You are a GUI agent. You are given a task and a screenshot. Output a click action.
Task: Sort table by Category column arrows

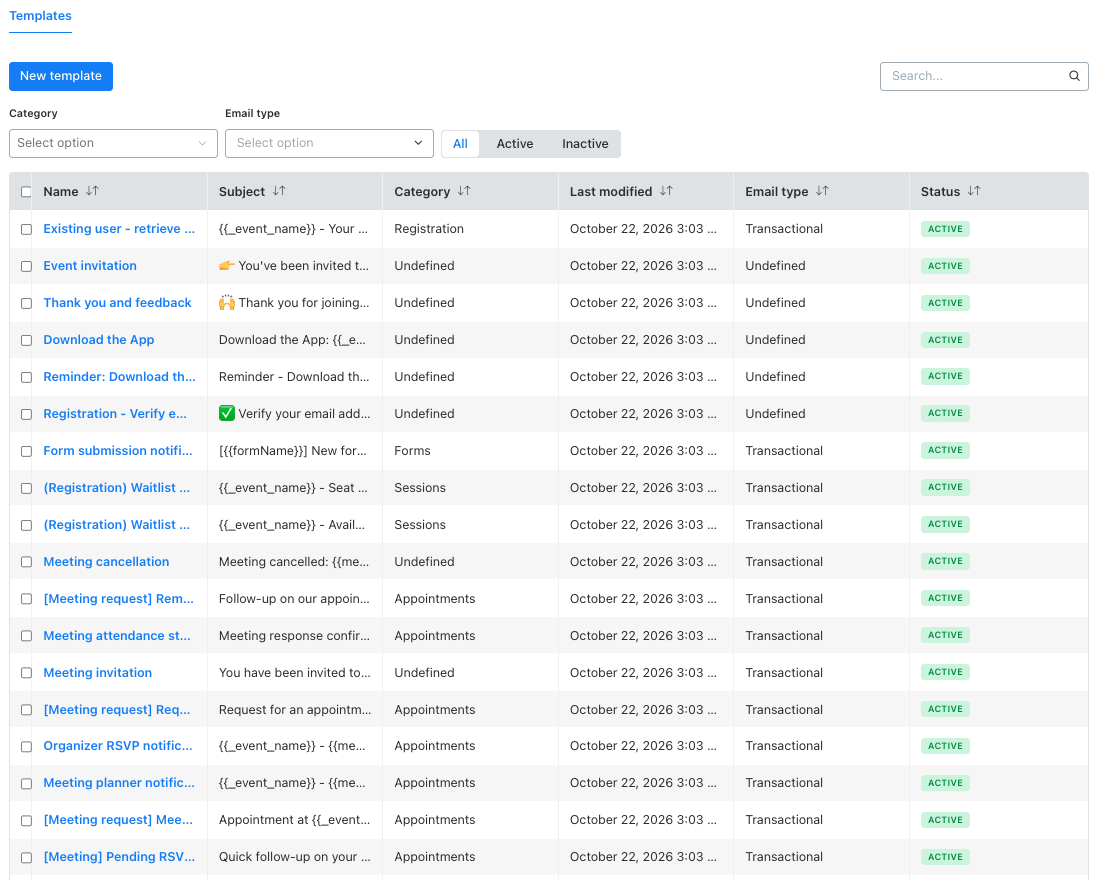tap(464, 191)
